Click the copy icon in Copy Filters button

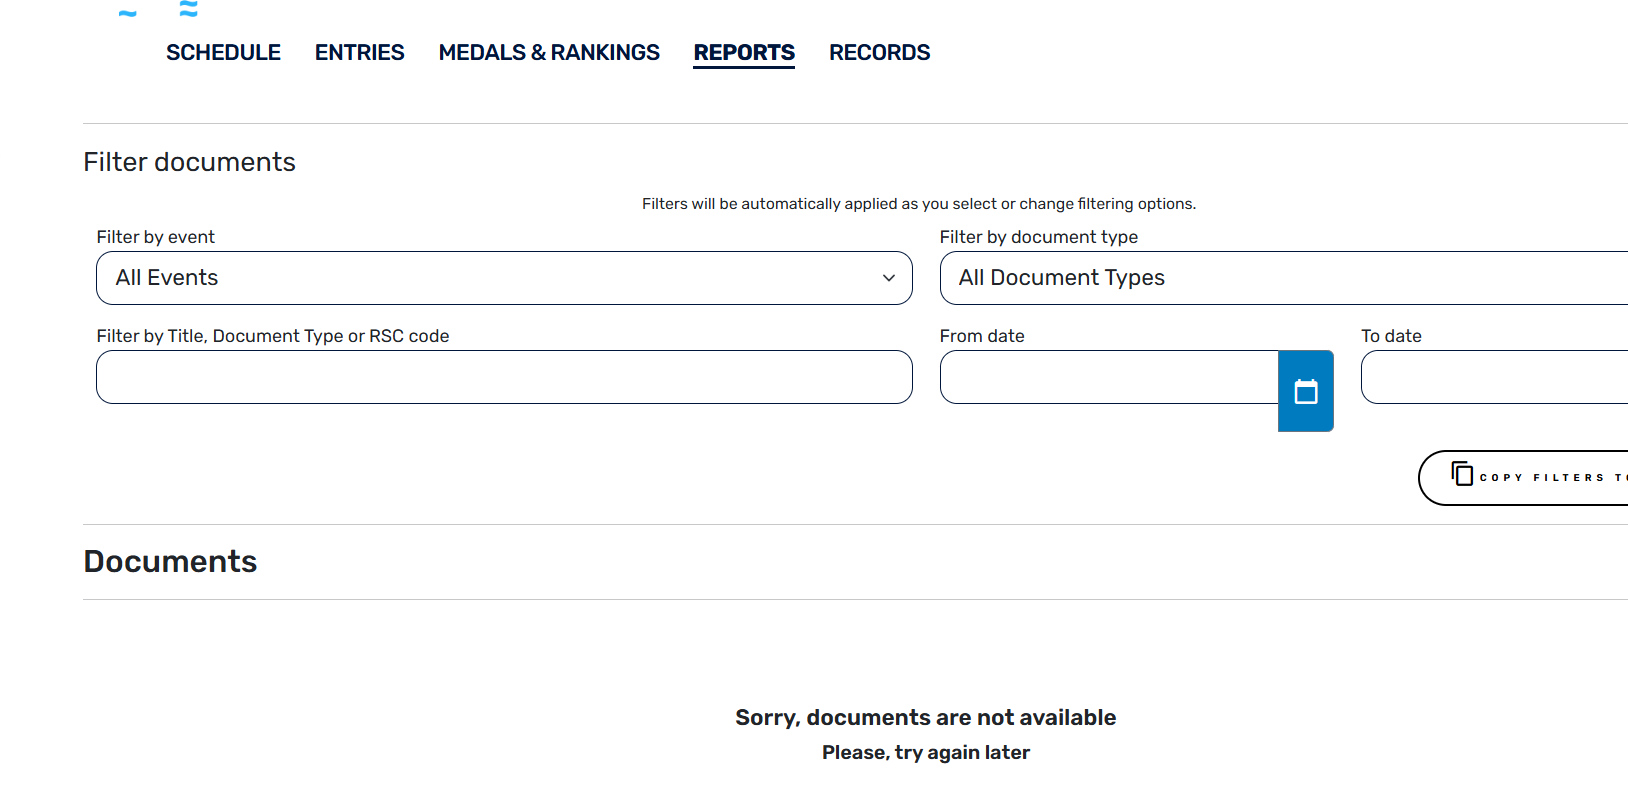(1462, 474)
